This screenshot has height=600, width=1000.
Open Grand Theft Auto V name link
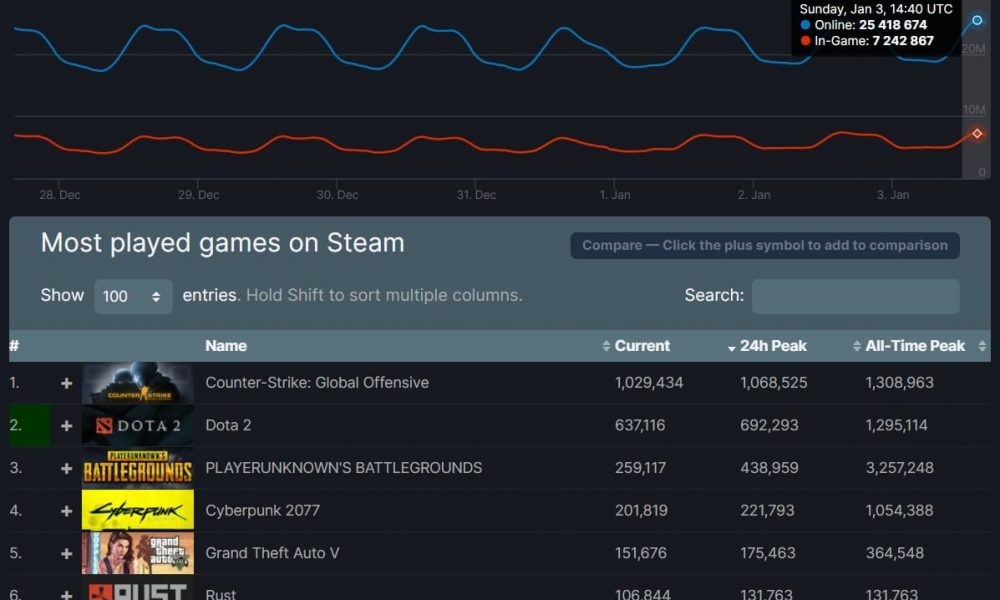click(272, 553)
